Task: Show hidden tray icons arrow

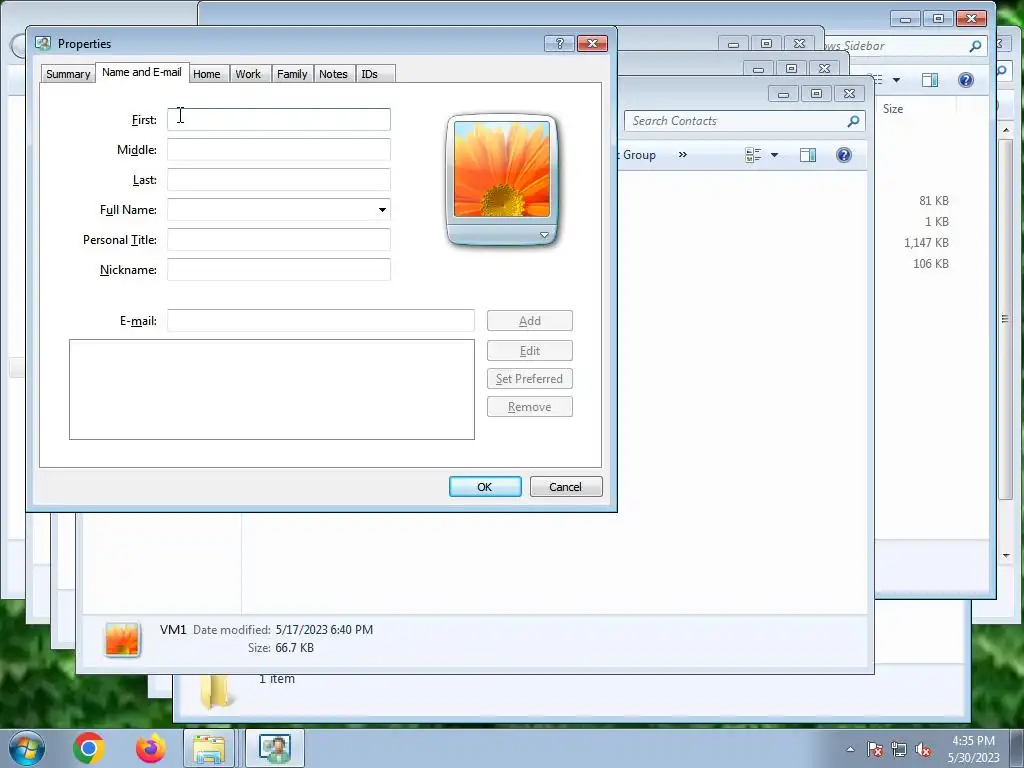Action: 850,749
